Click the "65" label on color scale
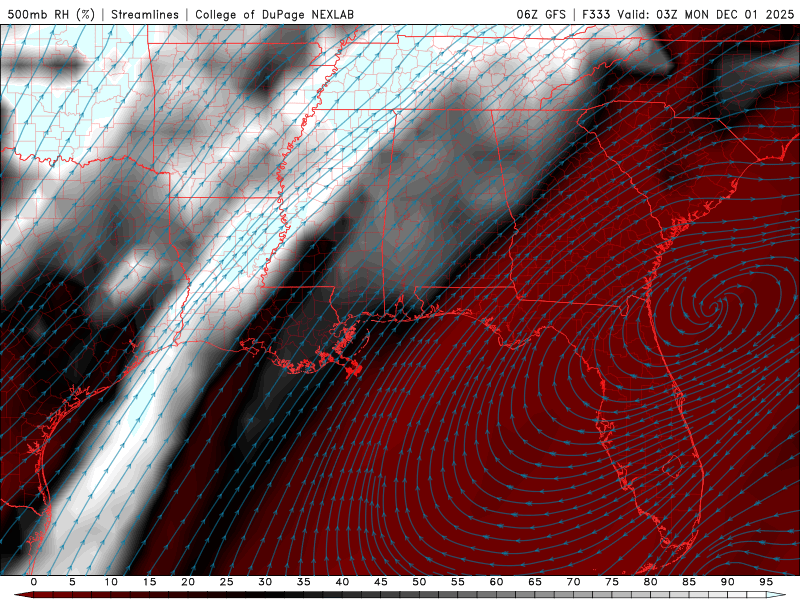This screenshot has width=800, height=600. (535, 582)
